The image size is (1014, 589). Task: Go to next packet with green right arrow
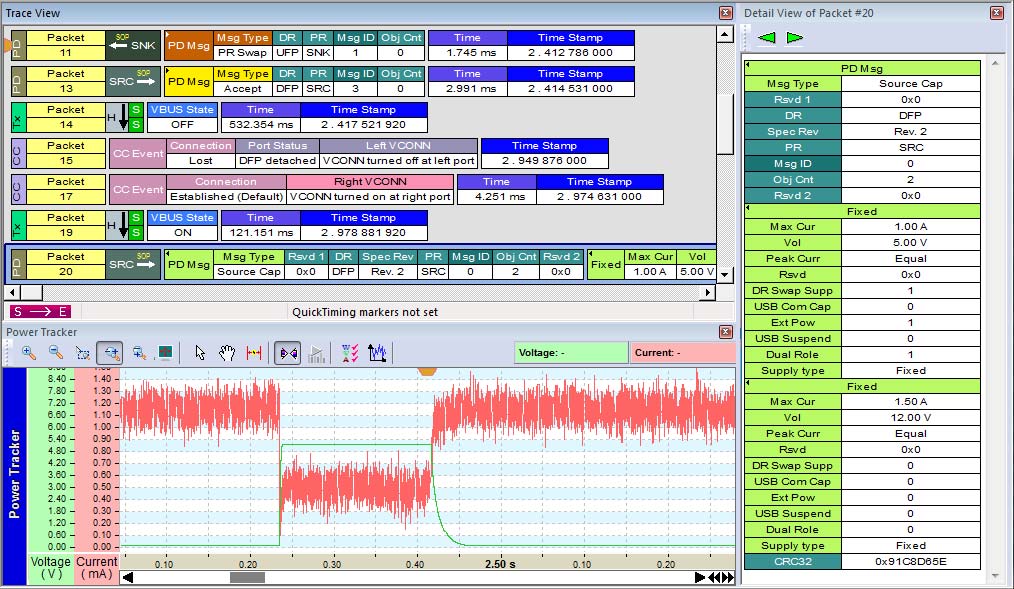(x=795, y=38)
